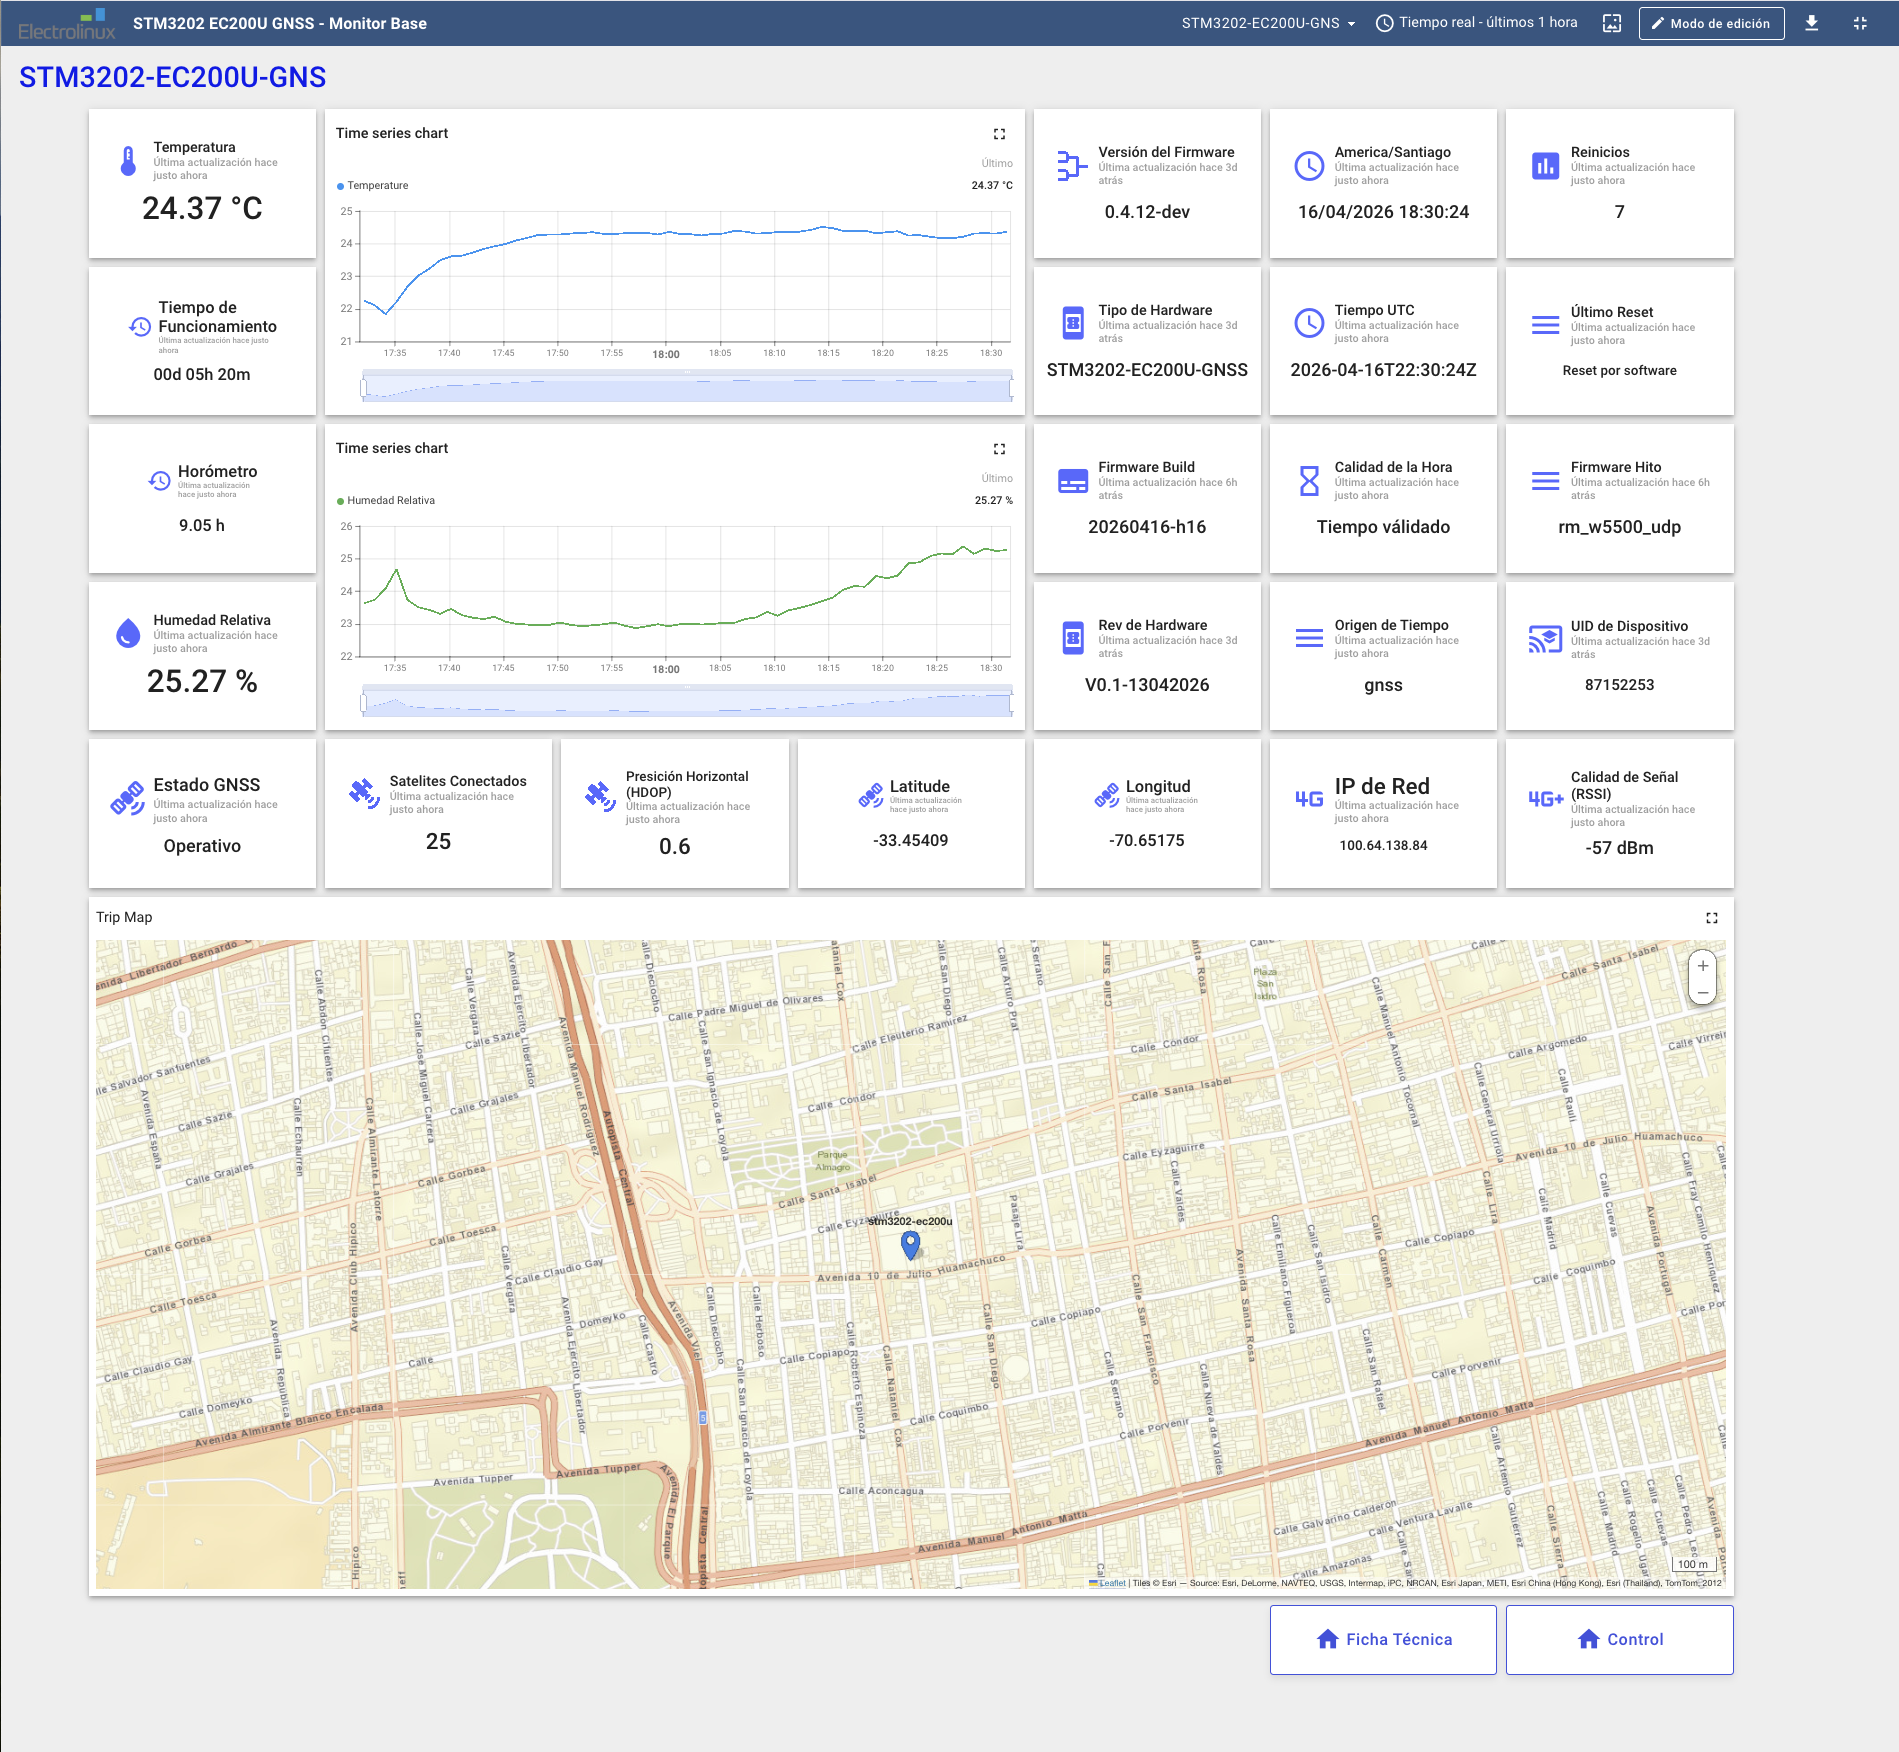Go to the Control dashboard
The width and height of the screenshot is (1899, 1752).
(1619, 1640)
